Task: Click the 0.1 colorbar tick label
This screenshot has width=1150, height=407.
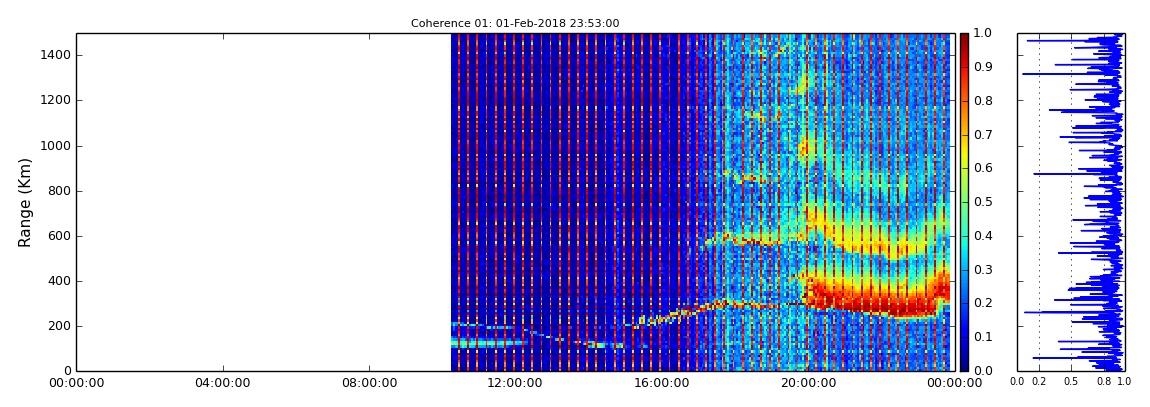Action: (981, 337)
